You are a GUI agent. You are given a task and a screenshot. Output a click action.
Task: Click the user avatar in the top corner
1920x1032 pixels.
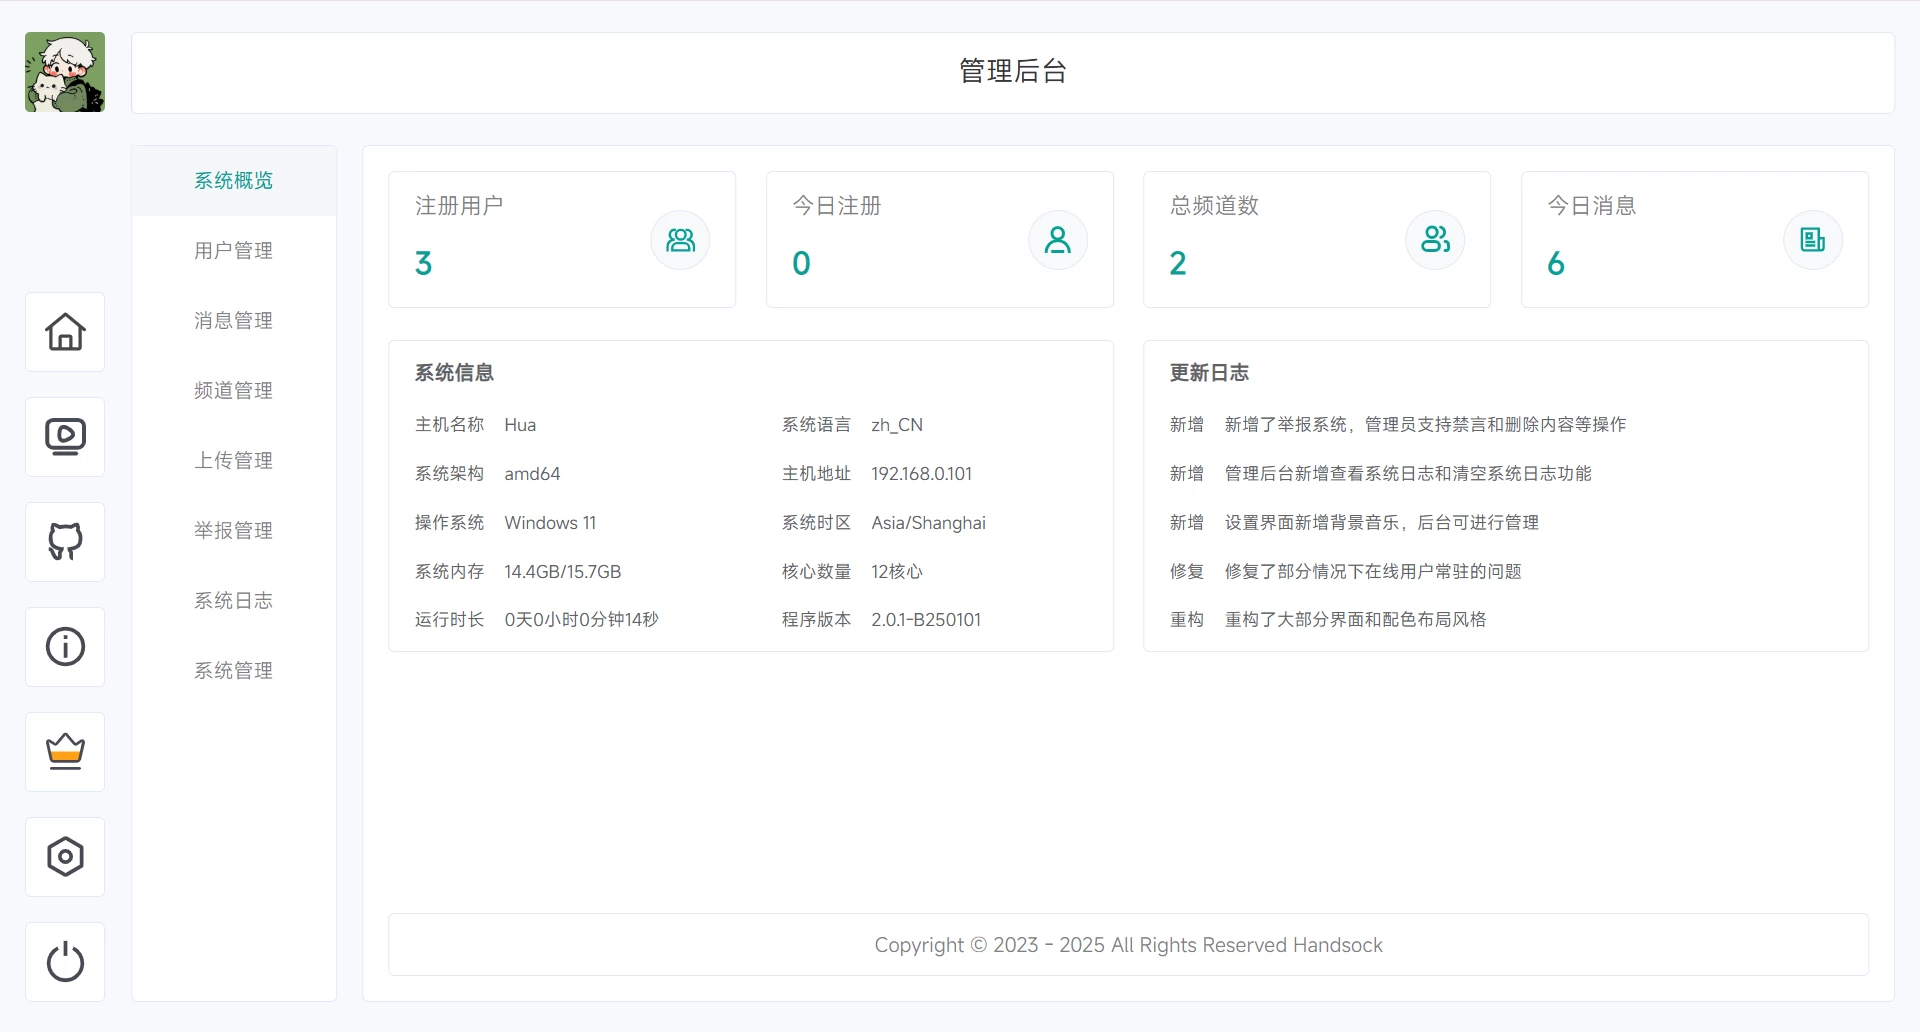point(64,71)
